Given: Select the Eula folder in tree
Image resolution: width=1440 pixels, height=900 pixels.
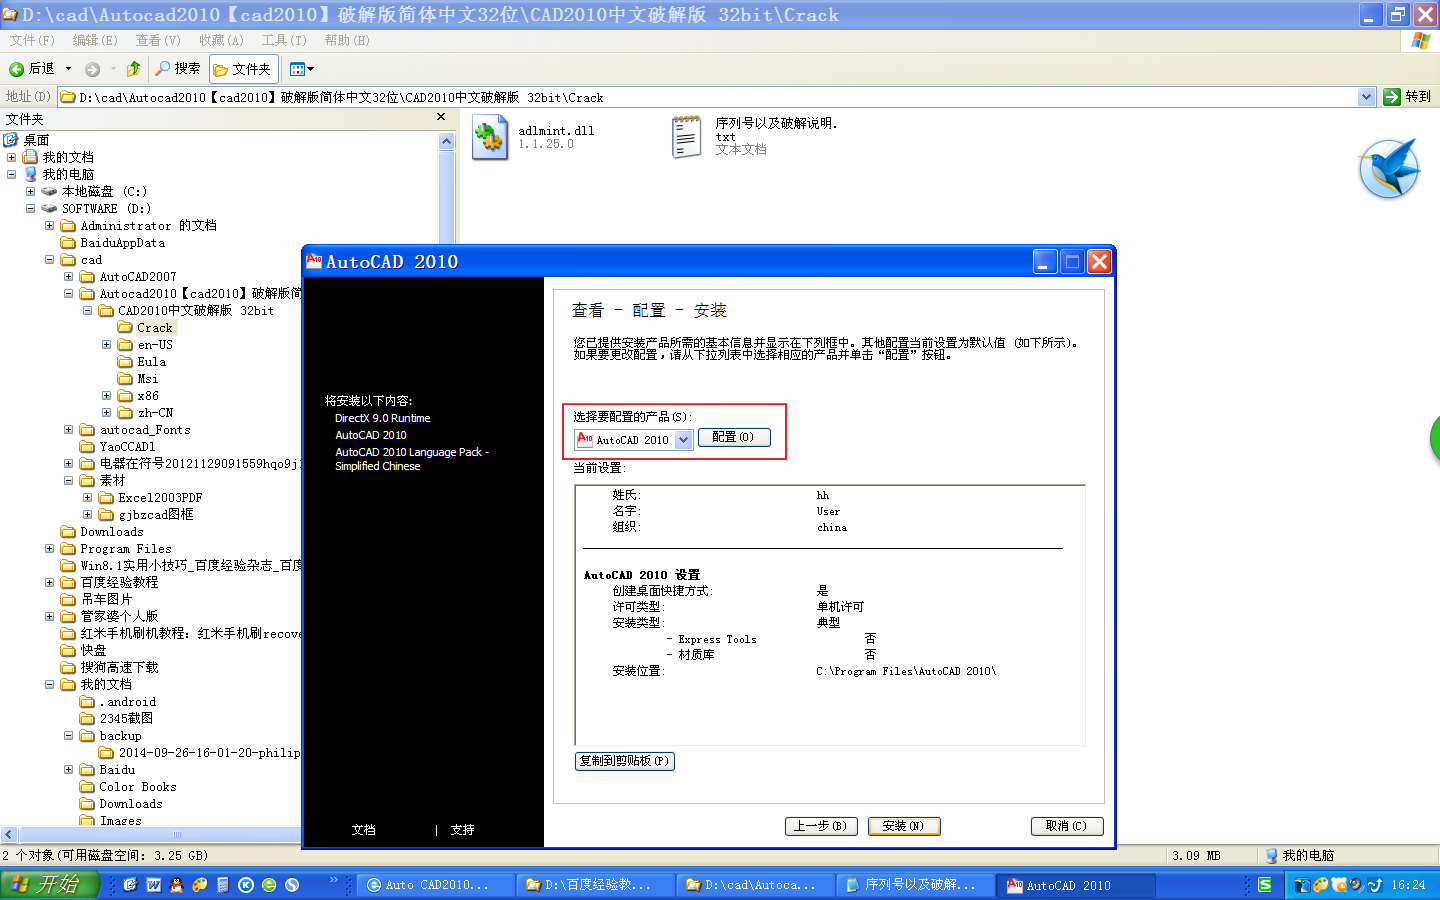Looking at the screenshot, I should [x=152, y=362].
